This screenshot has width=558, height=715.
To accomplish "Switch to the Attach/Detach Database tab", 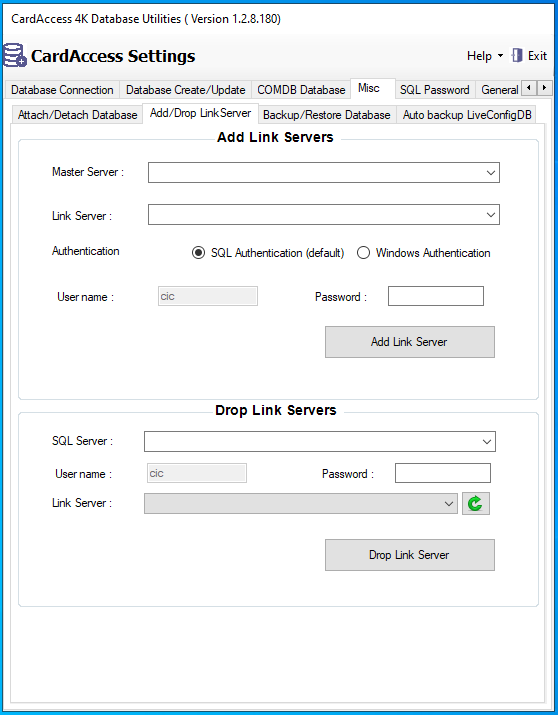I will coord(78,115).
